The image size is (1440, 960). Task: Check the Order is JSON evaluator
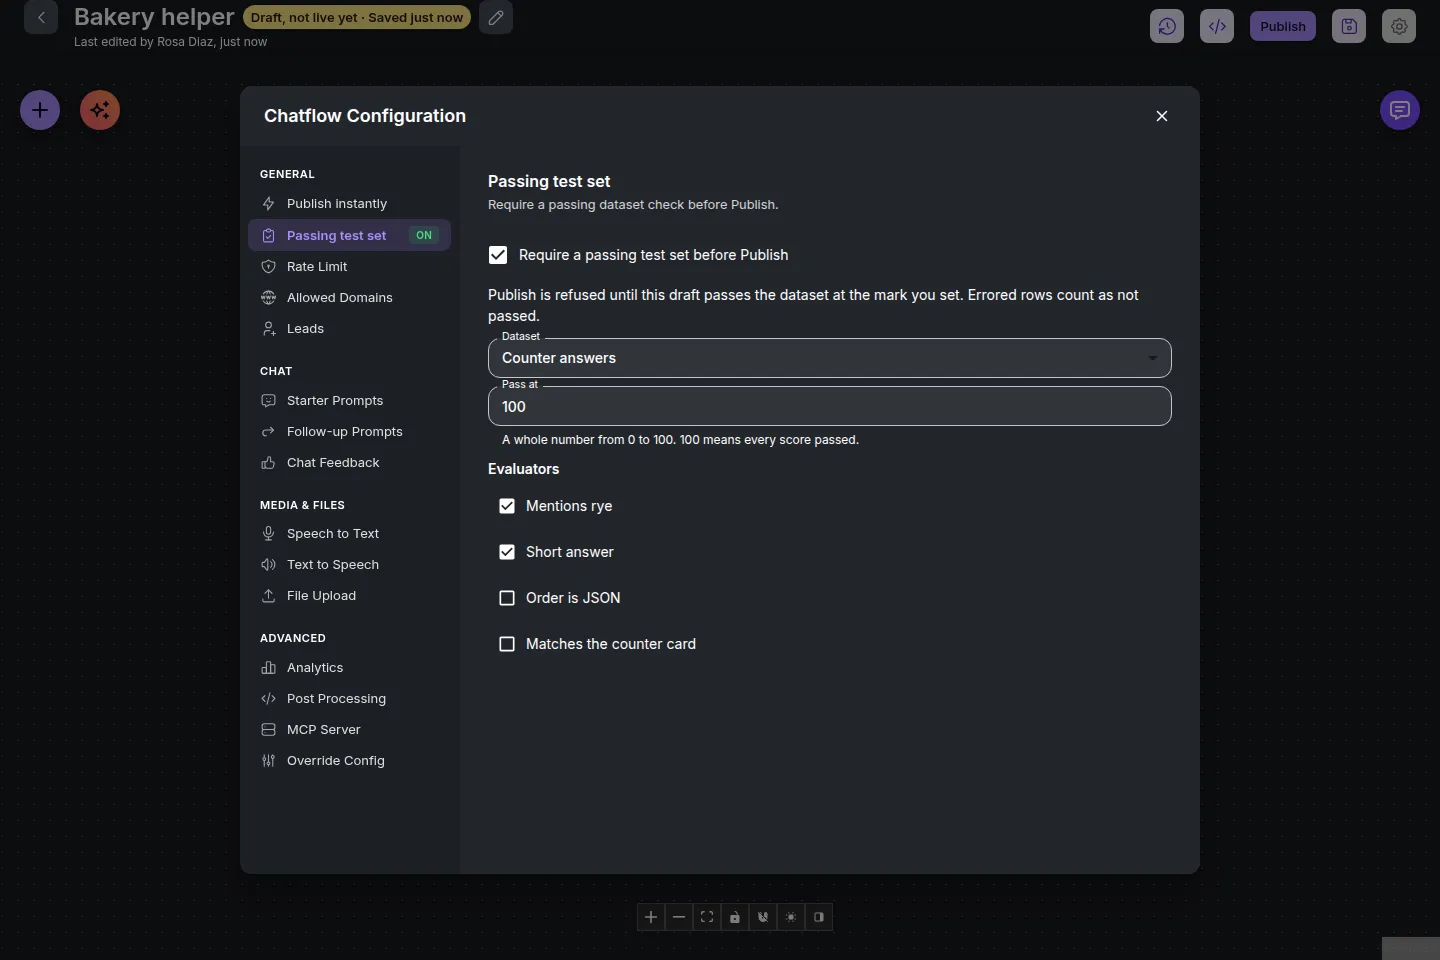click(x=507, y=598)
